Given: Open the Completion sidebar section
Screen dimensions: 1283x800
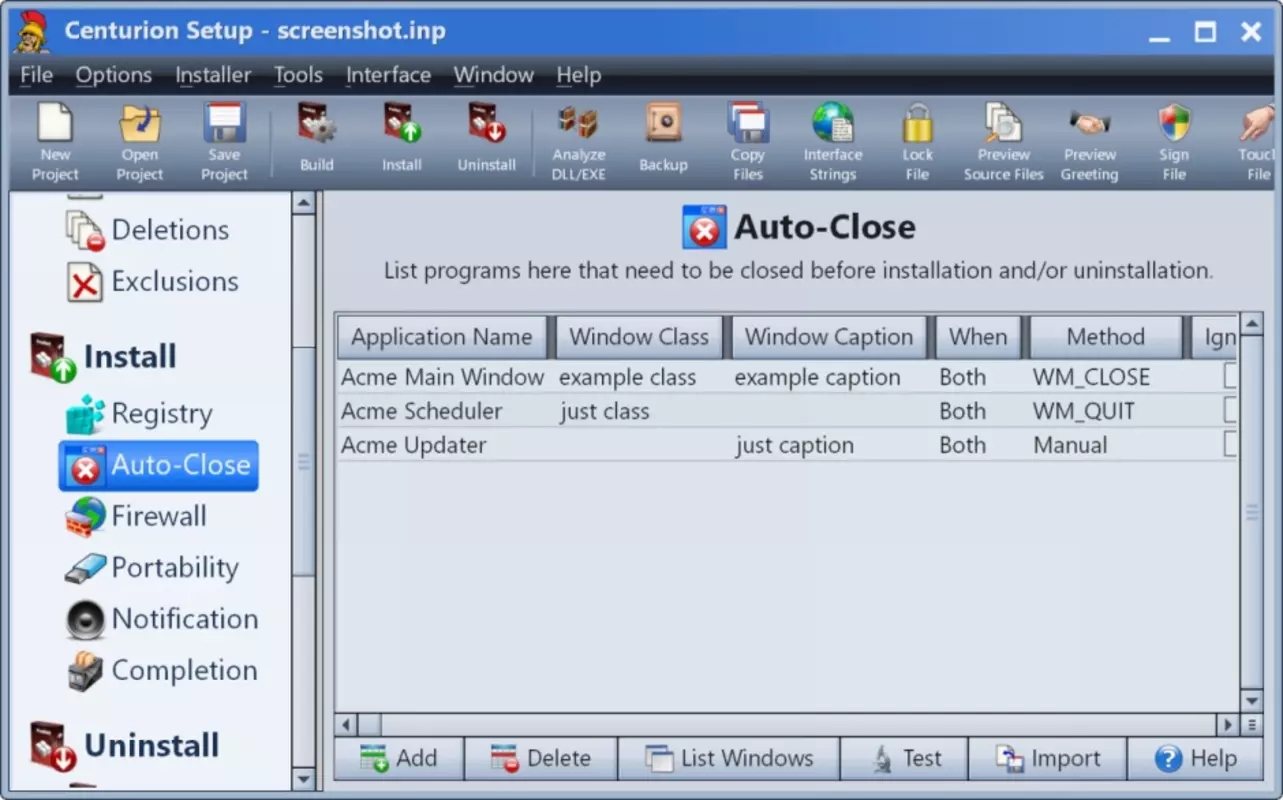Looking at the screenshot, I should (161, 671).
